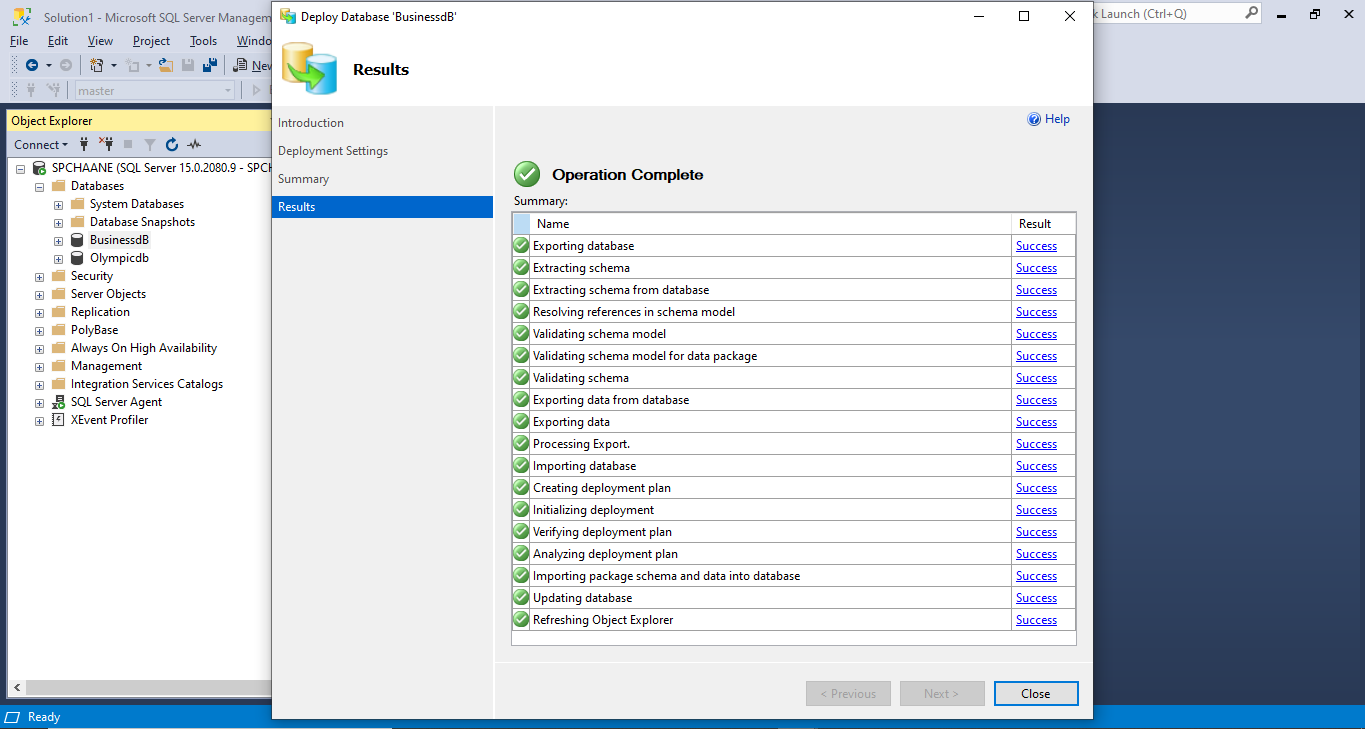Expand the Database Snapshots node
This screenshot has height=729, width=1365.
58,222
